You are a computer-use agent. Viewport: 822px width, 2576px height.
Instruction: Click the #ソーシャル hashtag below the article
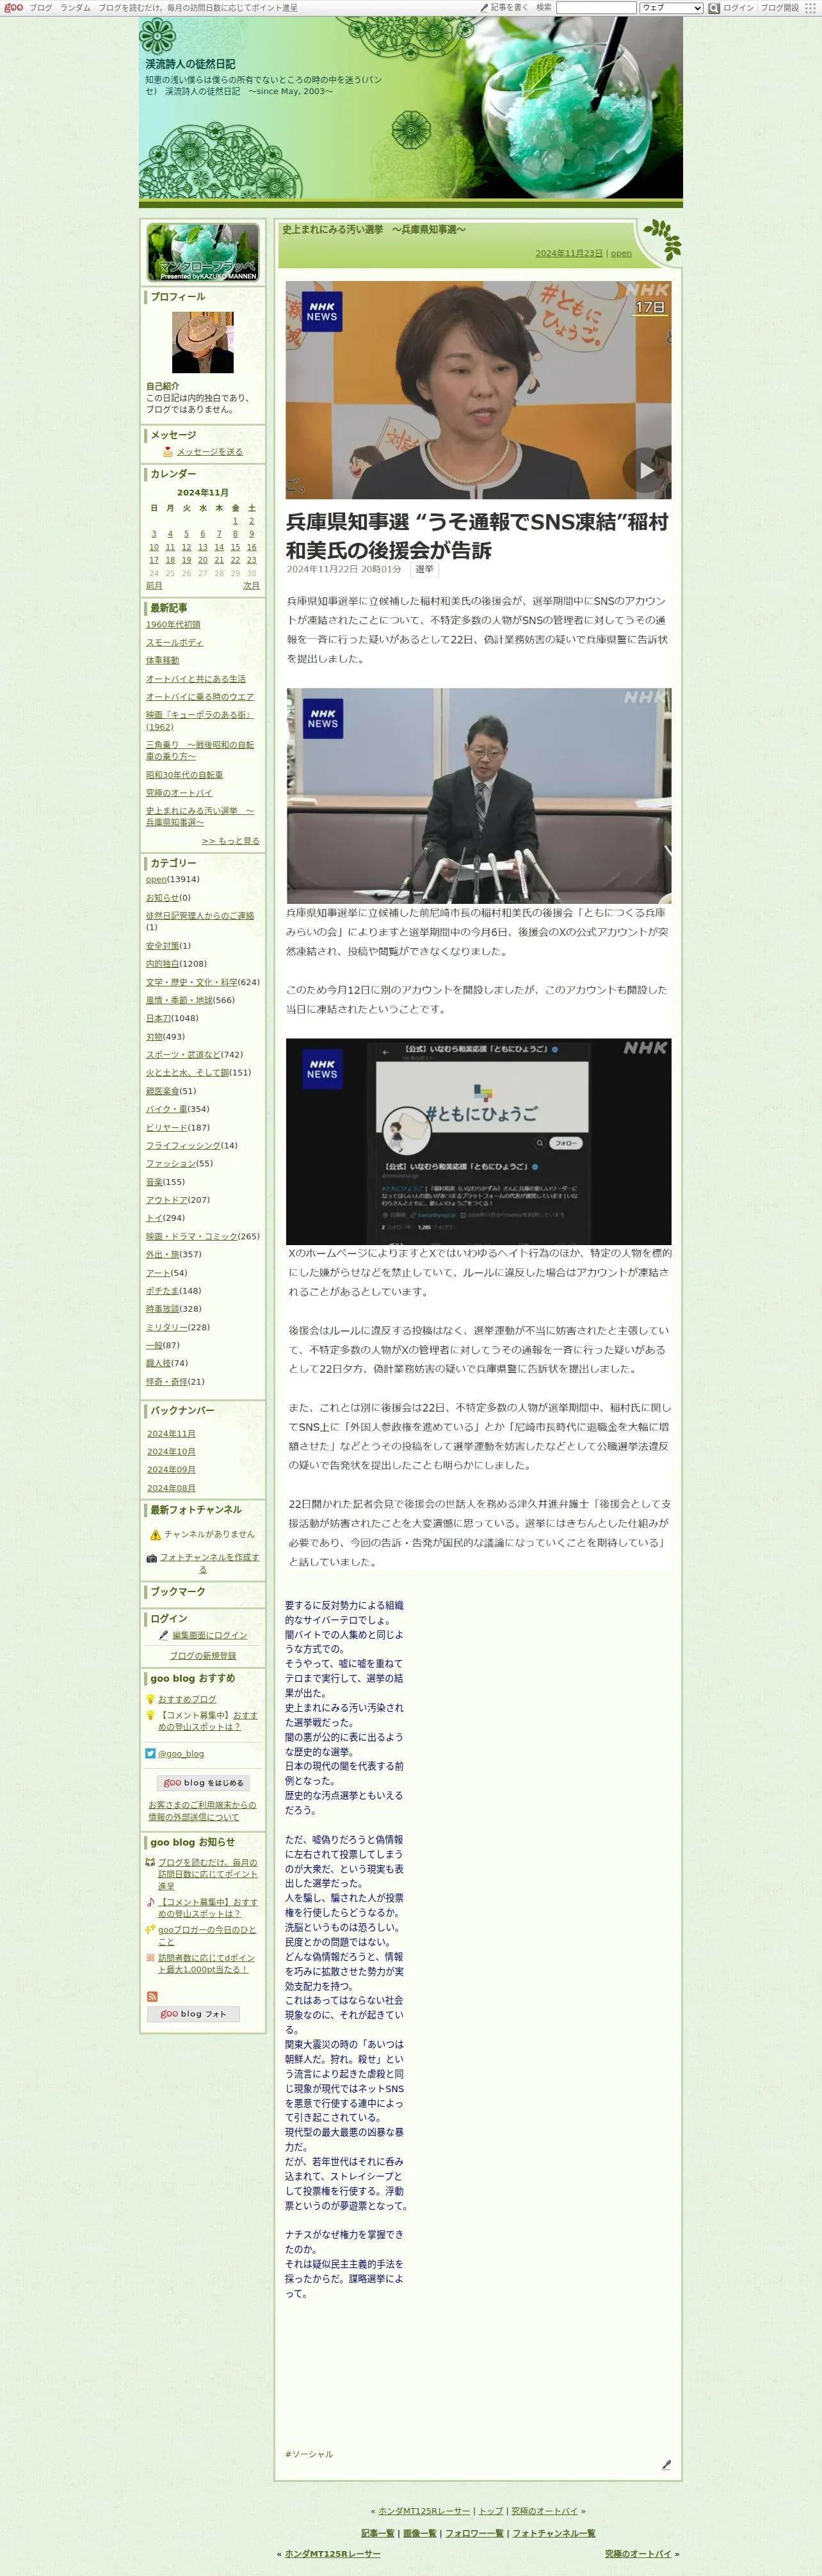[x=309, y=2454]
